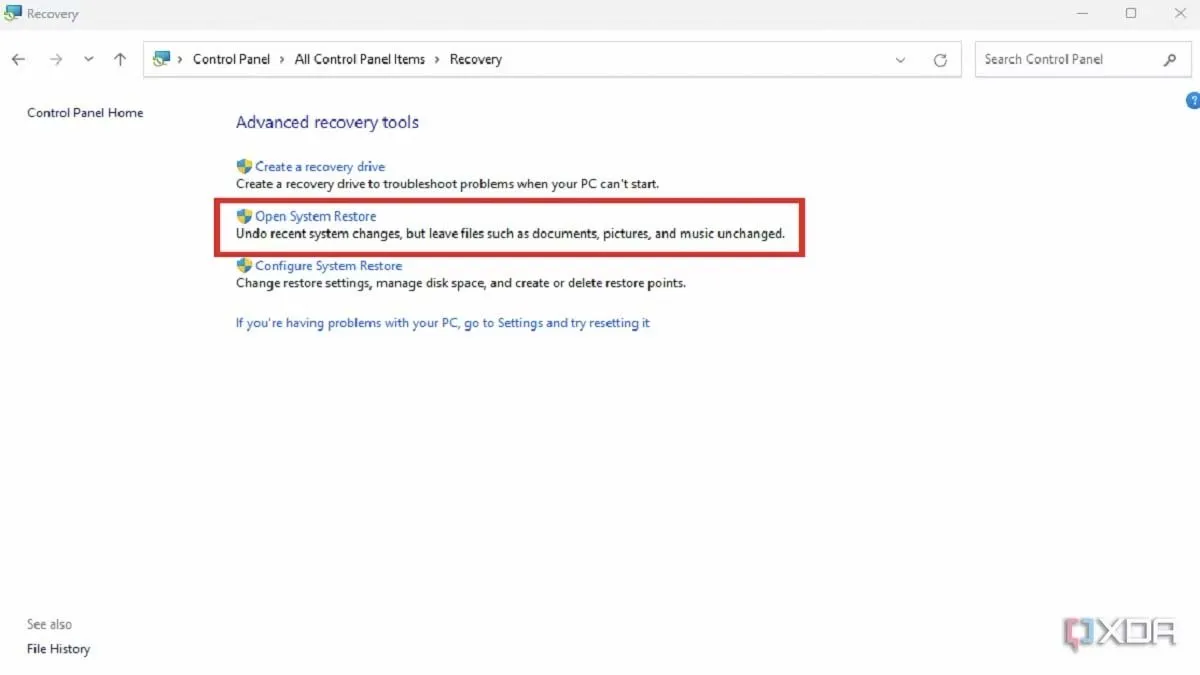Click shield icon beside Create a recovery drive
Viewport: 1200px width, 675px height.
tap(244, 167)
